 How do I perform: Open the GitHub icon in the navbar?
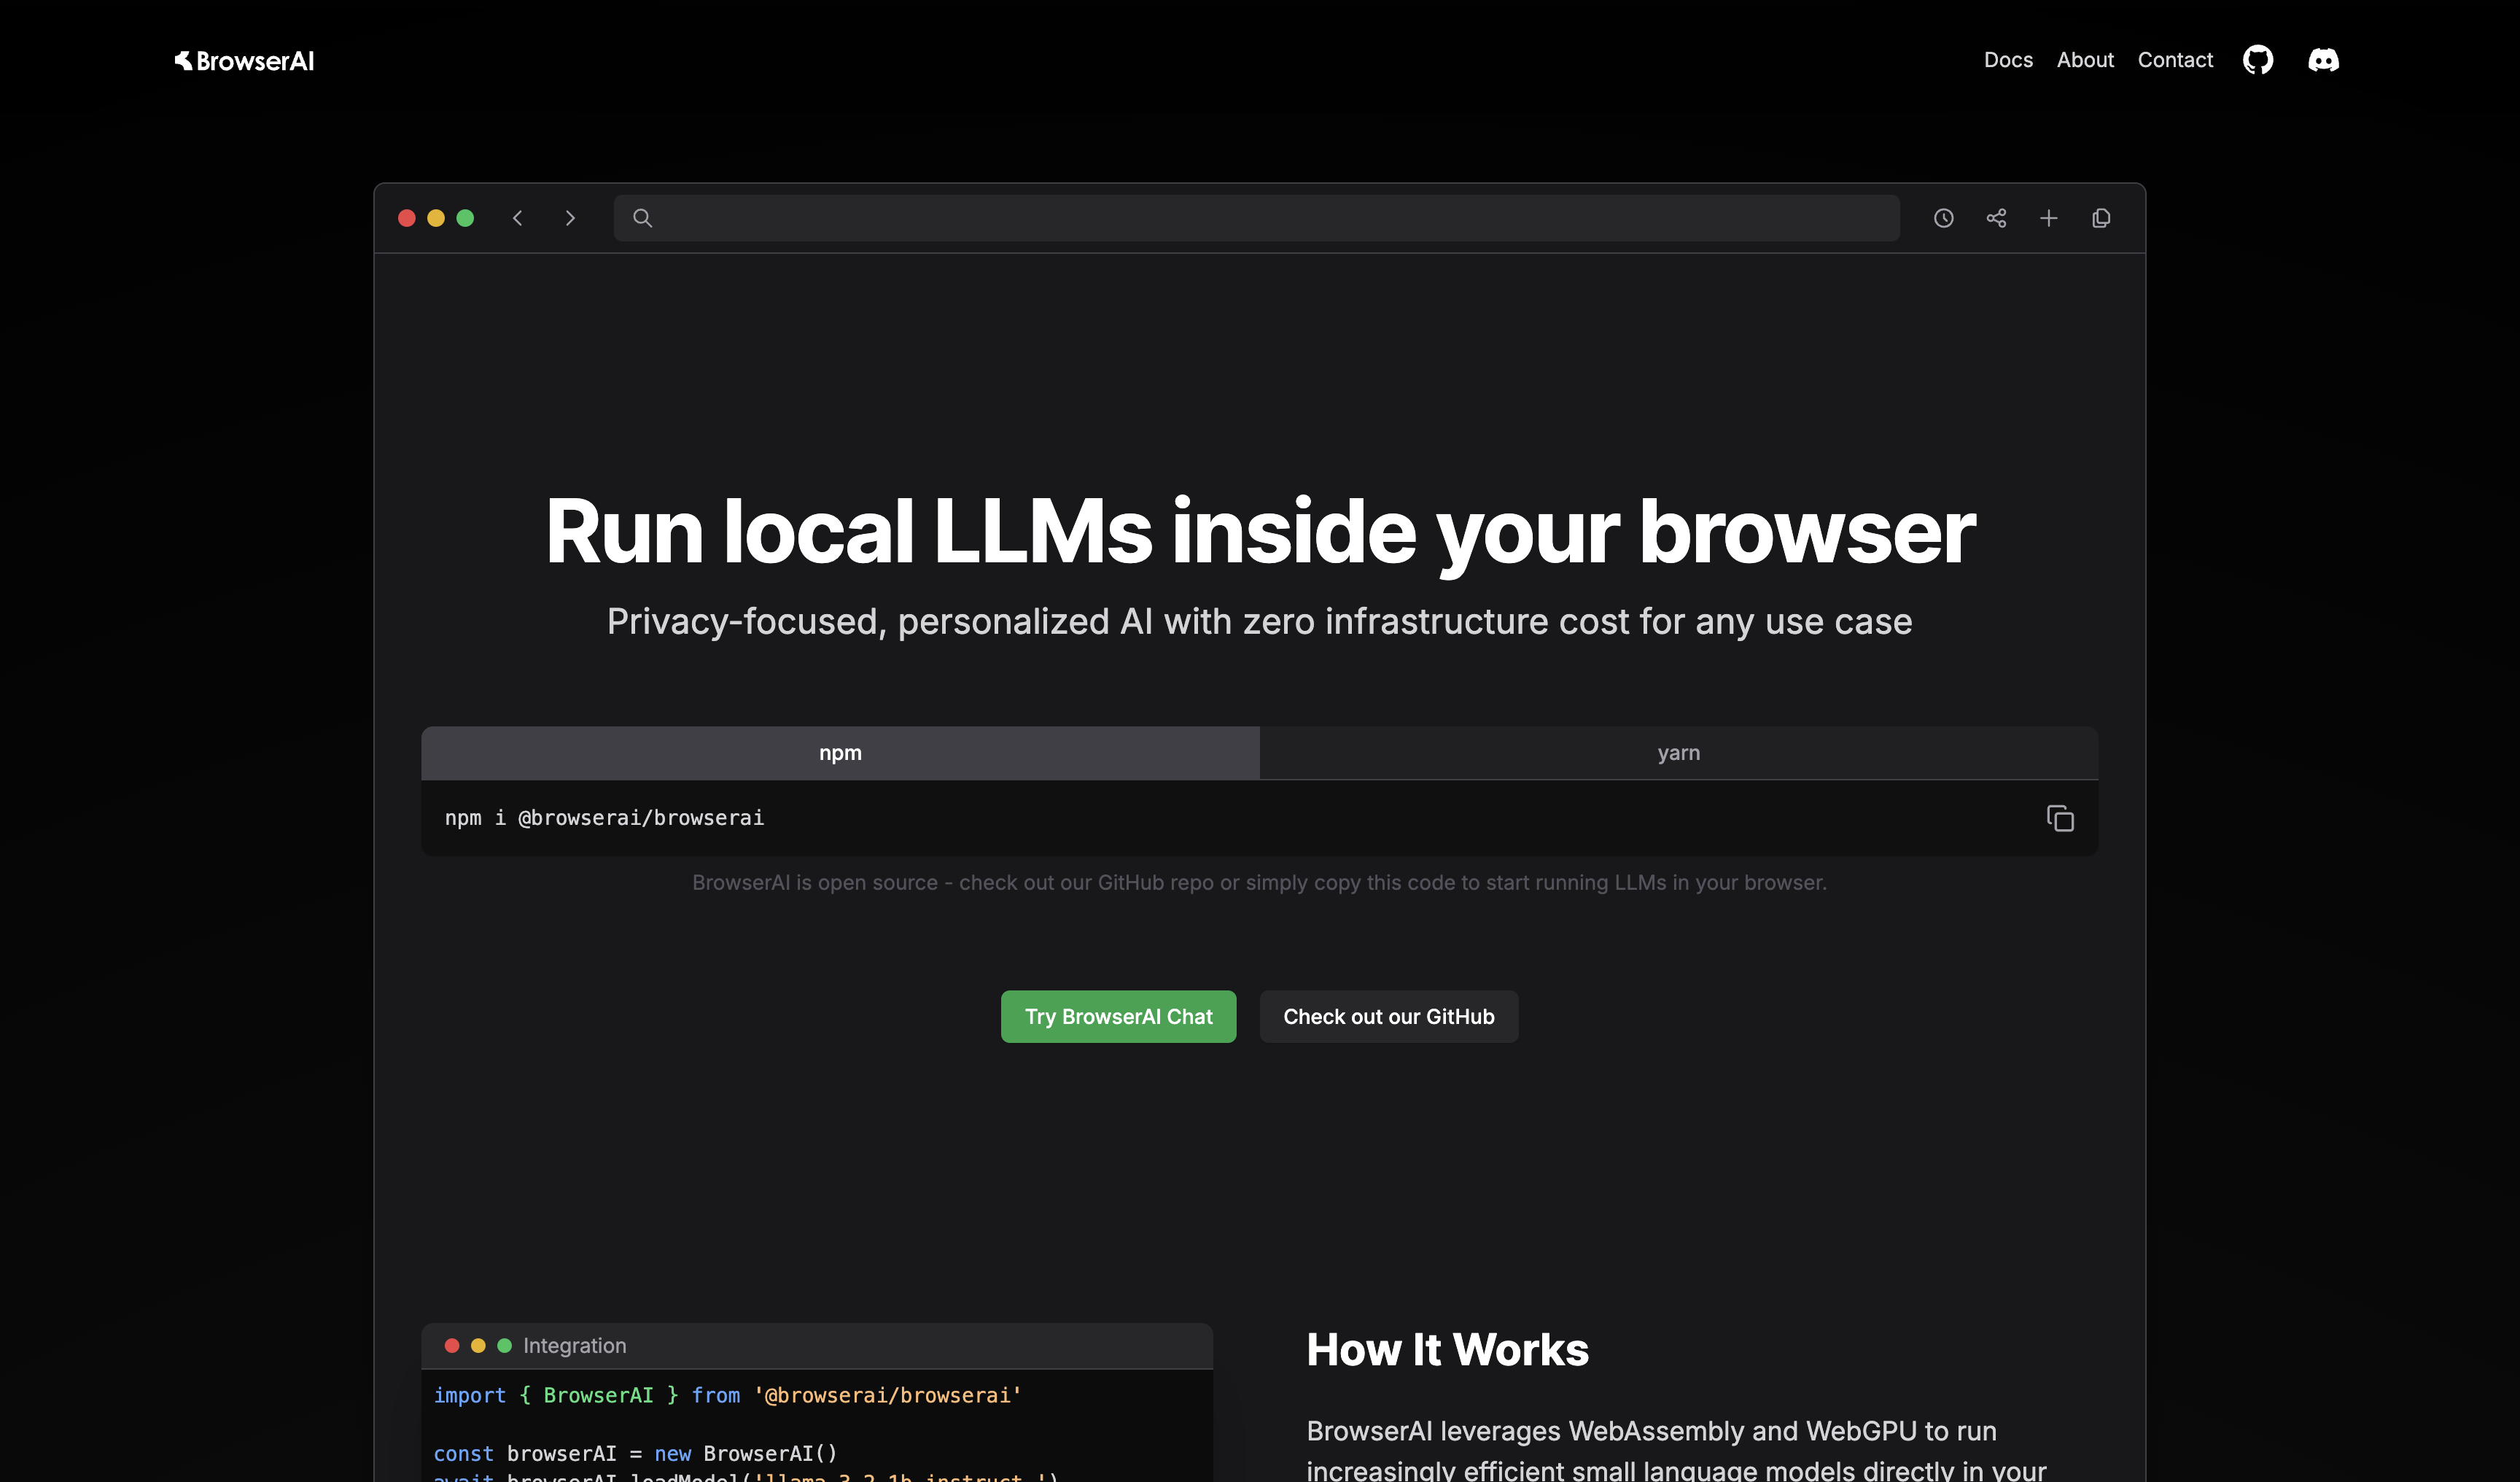2258,60
